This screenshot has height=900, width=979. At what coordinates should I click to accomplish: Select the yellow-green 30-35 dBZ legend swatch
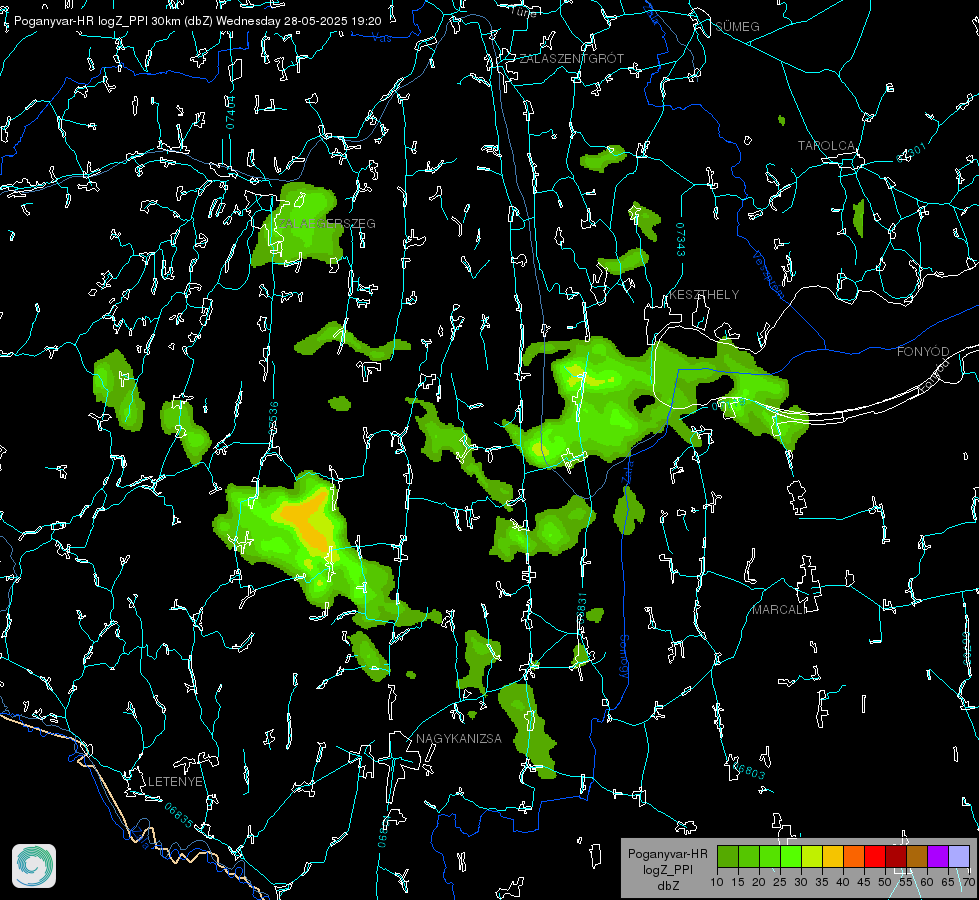point(812,856)
